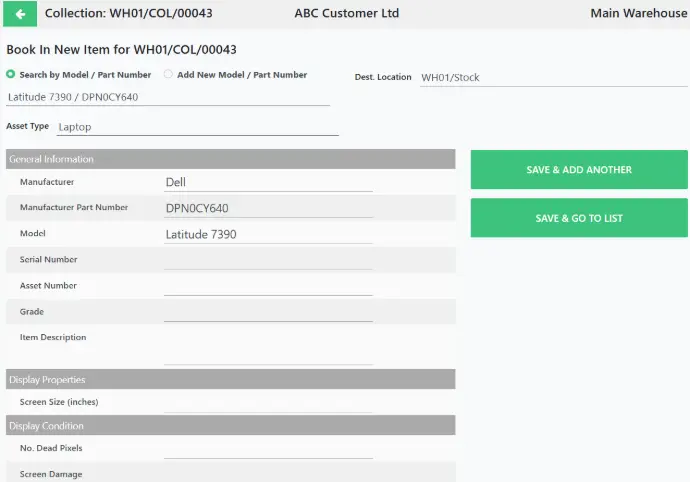The height and width of the screenshot is (482, 690).
Task: Click the Screen Size (inches) field
Action: coord(268,403)
